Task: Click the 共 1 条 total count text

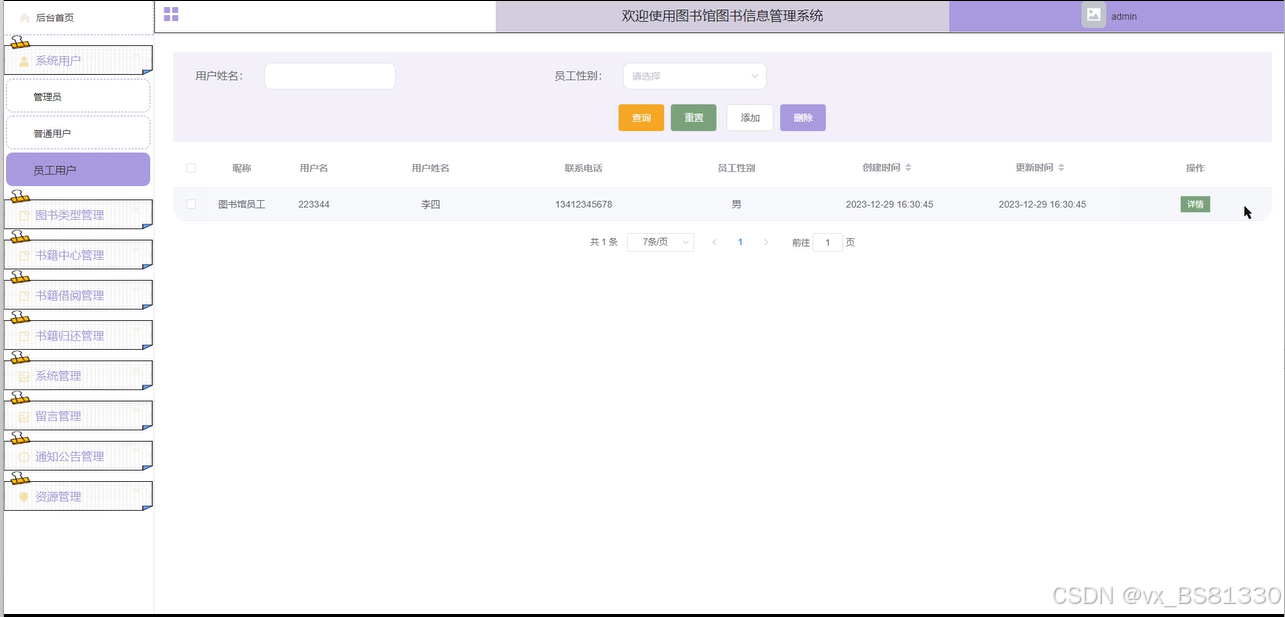Action: (604, 242)
